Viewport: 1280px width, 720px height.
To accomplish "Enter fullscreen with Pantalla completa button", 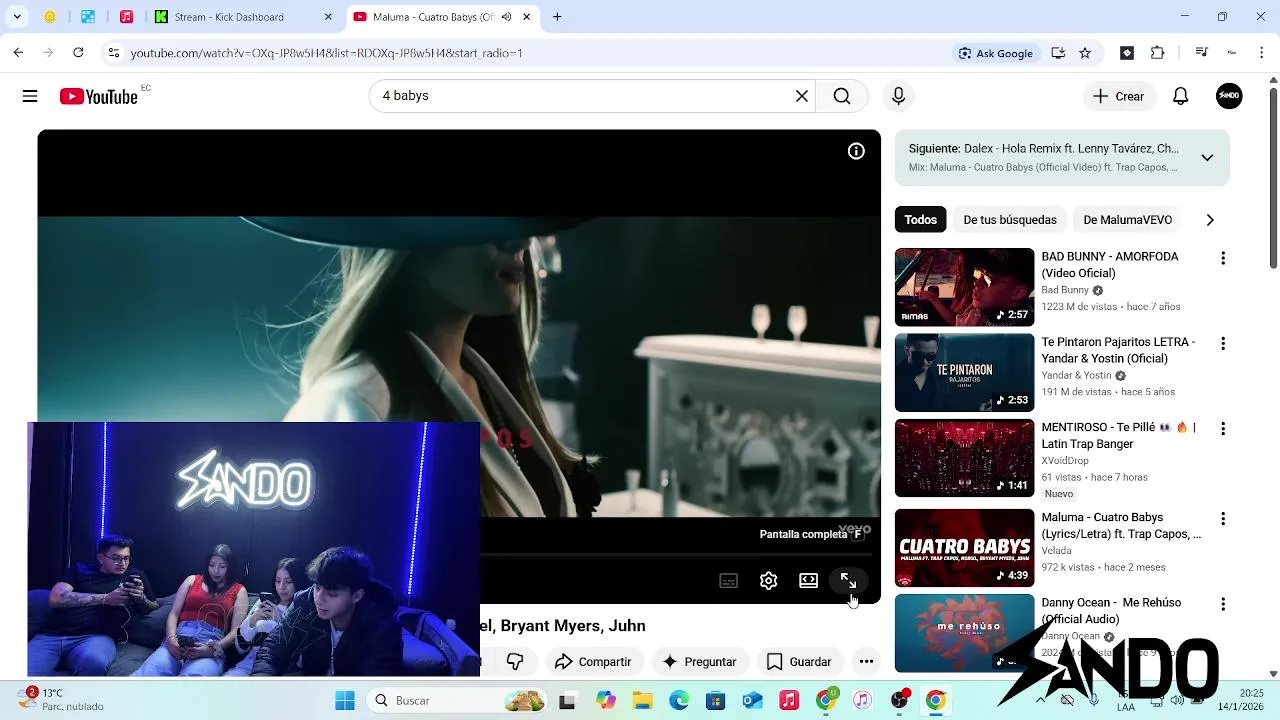I will click(x=848, y=581).
